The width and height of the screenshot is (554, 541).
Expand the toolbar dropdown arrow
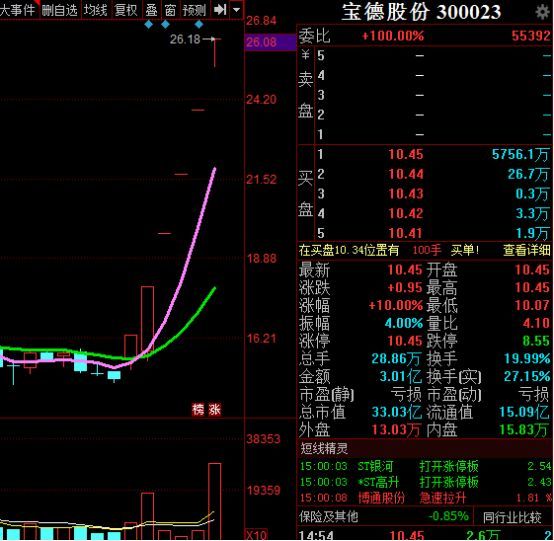coord(236,10)
